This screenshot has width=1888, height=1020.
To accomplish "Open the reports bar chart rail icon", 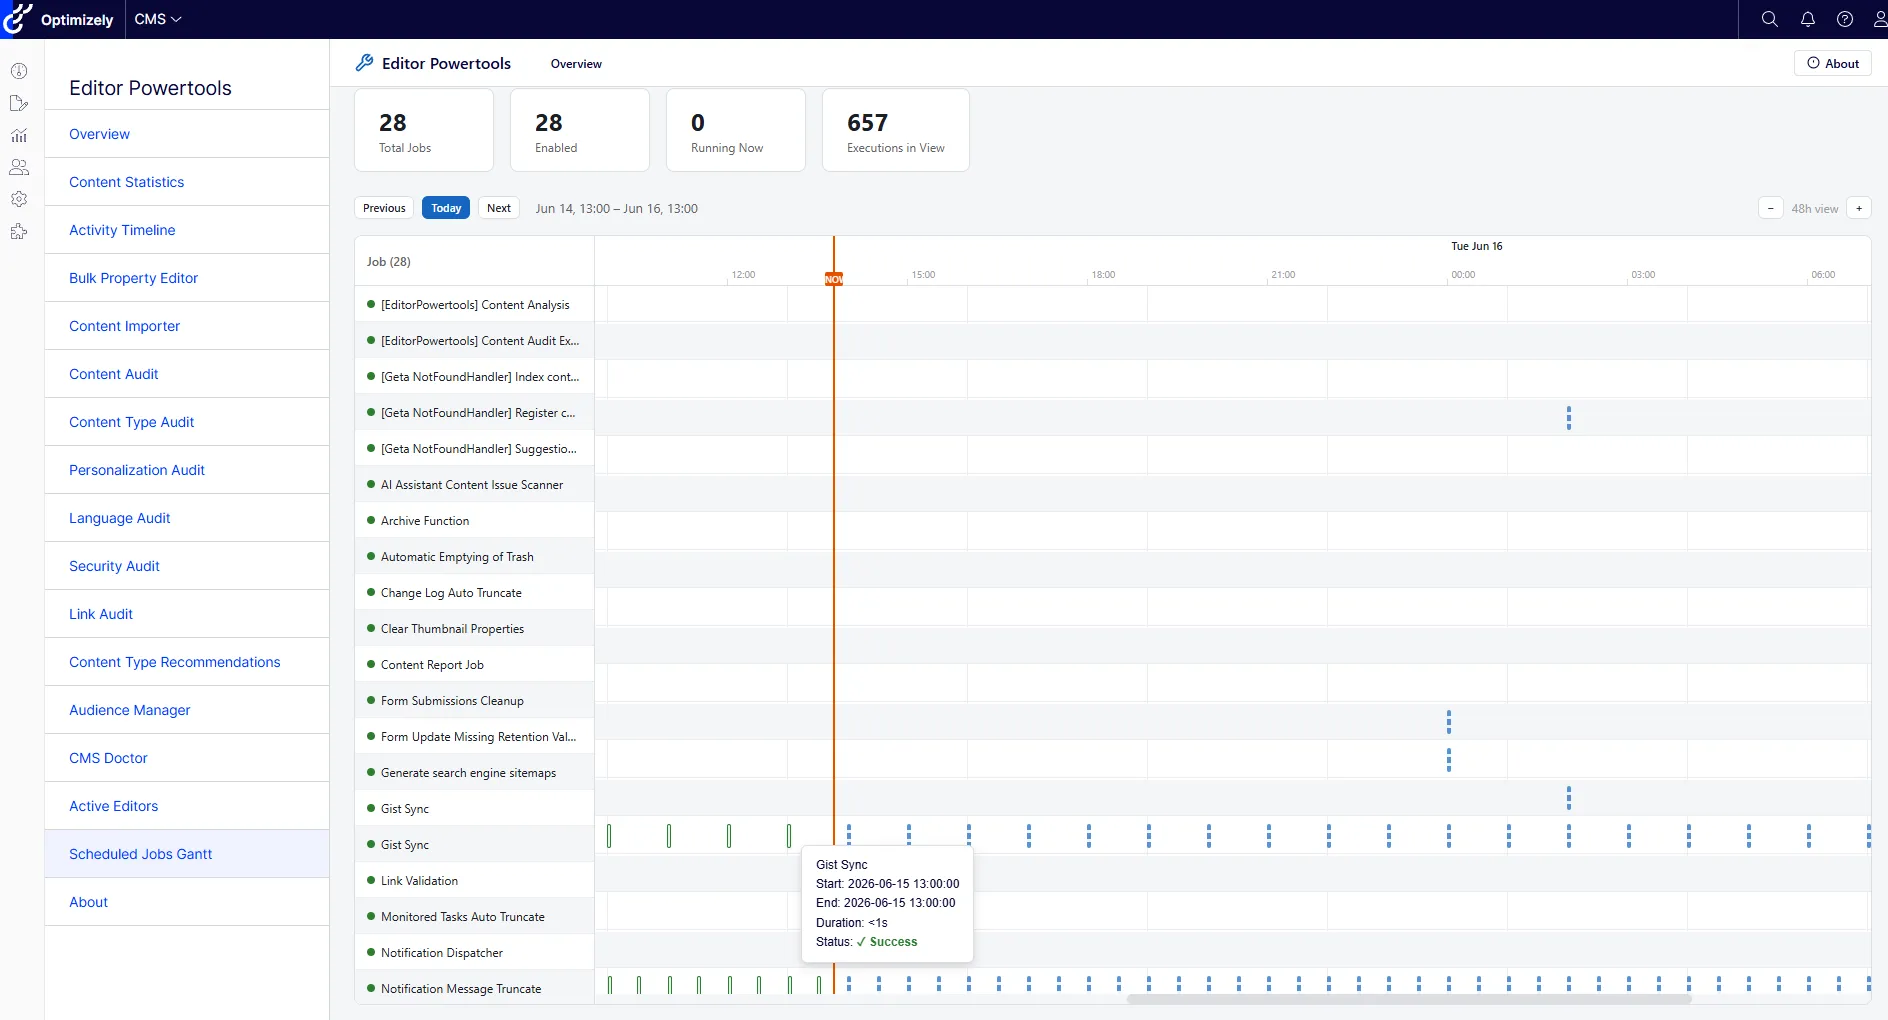I will (x=19, y=135).
